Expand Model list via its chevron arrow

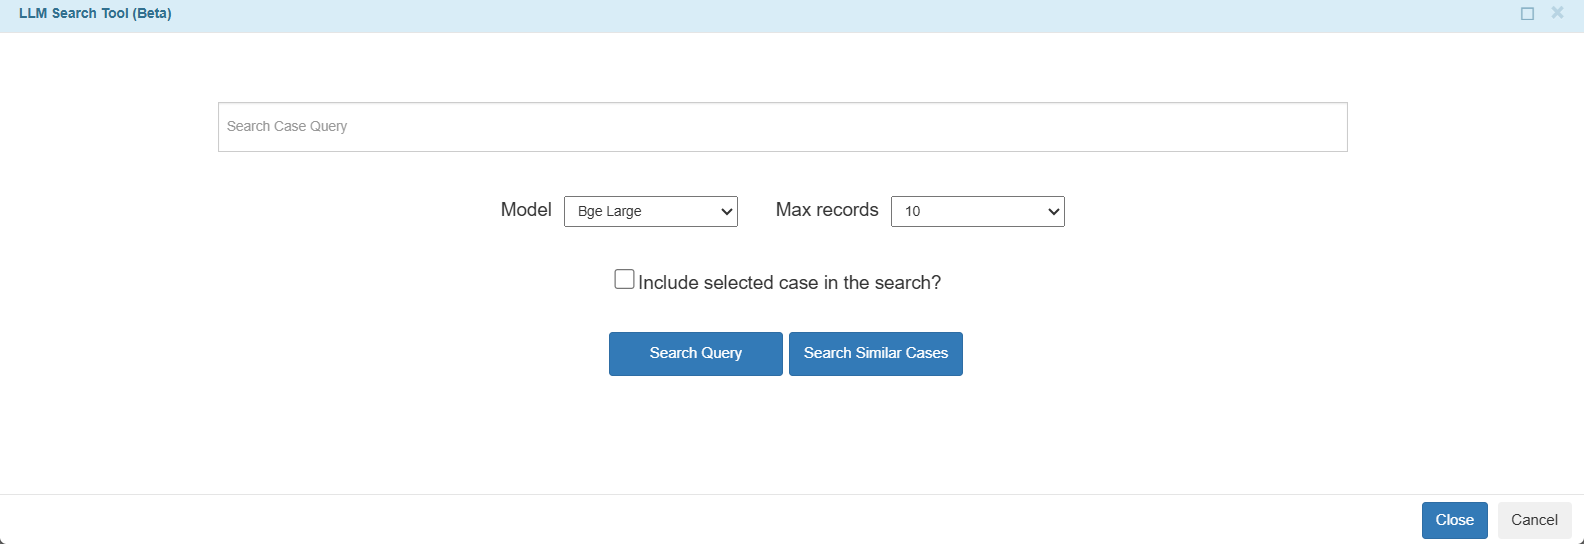(x=727, y=212)
